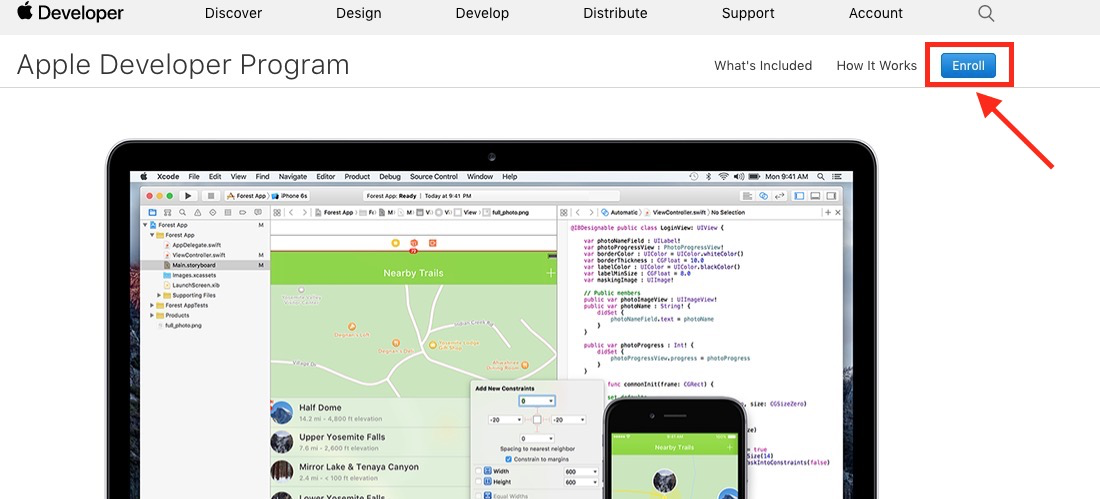The height and width of the screenshot is (499, 1100).
Task: Toggle the Constrain to margins checkbox
Action: click(x=509, y=459)
